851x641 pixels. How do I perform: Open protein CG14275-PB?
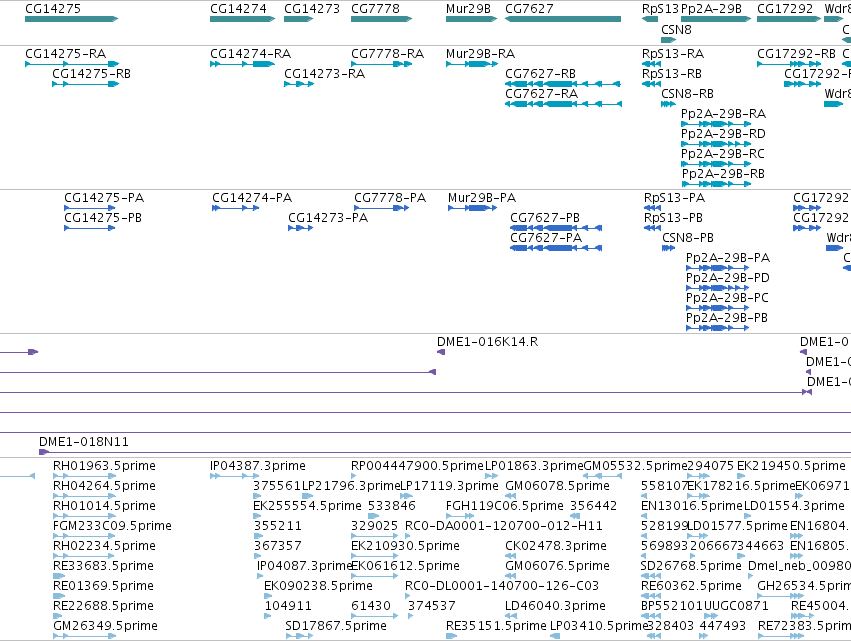tap(103, 218)
